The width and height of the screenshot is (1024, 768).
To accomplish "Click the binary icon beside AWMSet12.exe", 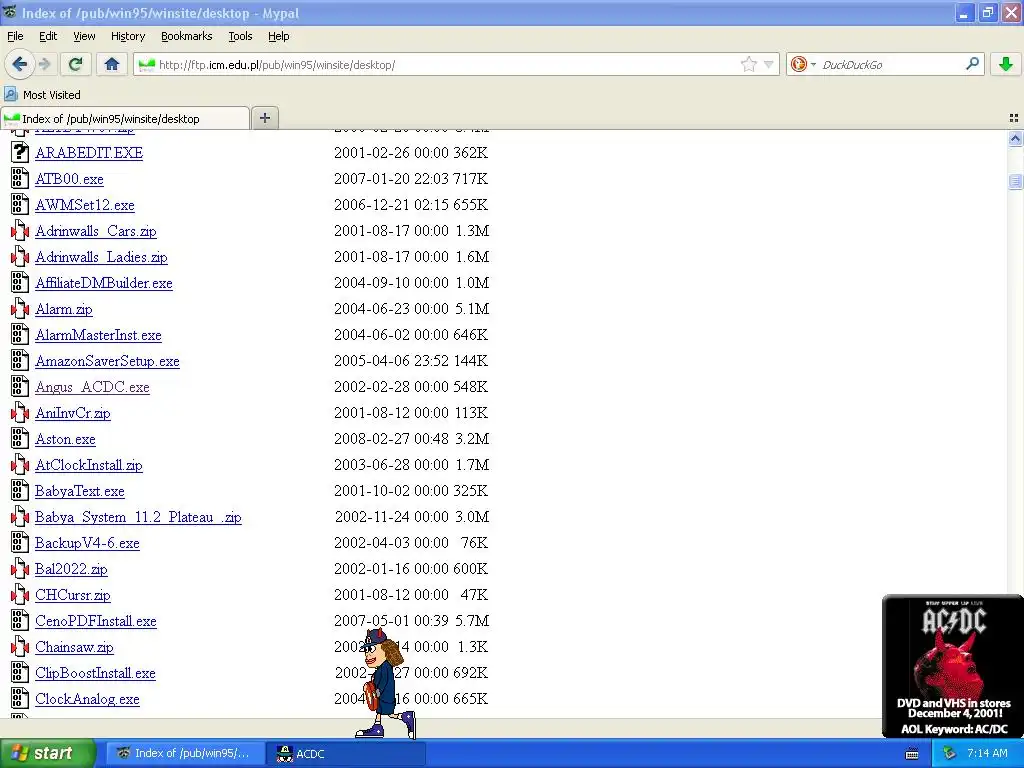I will click(x=20, y=204).
